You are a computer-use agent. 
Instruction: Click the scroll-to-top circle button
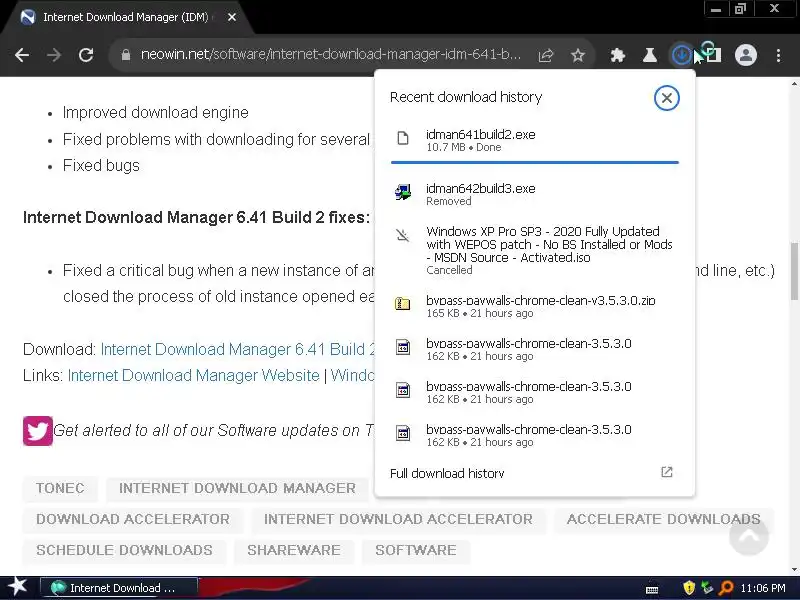[748, 536]
